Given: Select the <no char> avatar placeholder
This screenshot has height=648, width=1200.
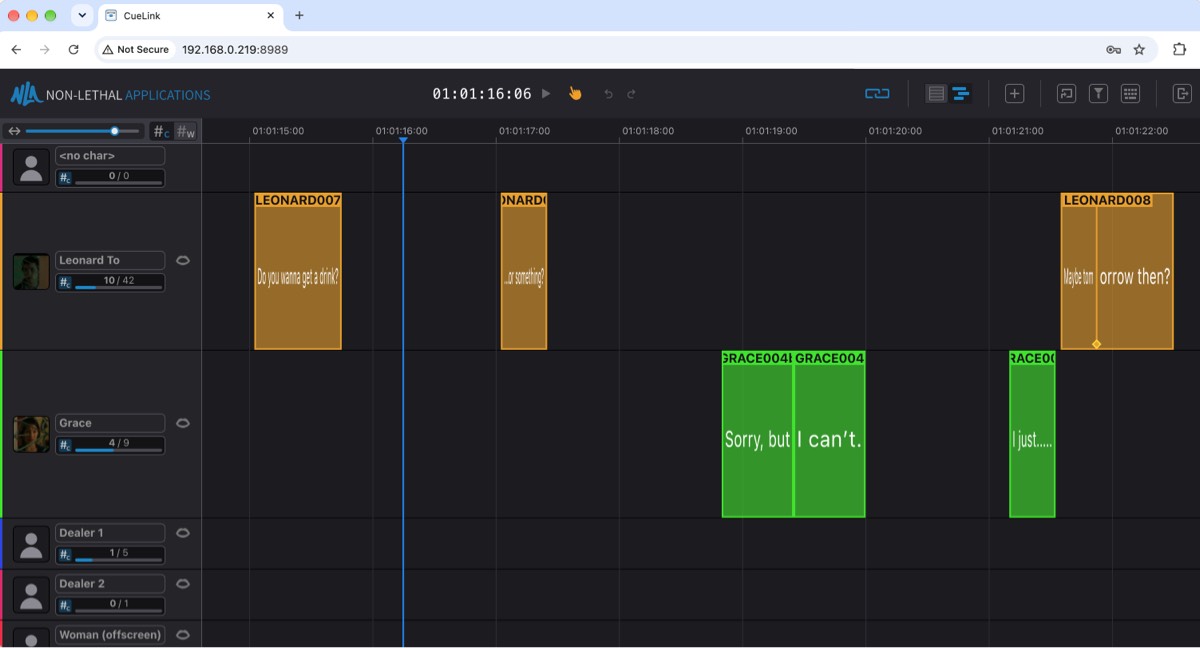Looking at the screenshot, I should click(x=31, y=167).
